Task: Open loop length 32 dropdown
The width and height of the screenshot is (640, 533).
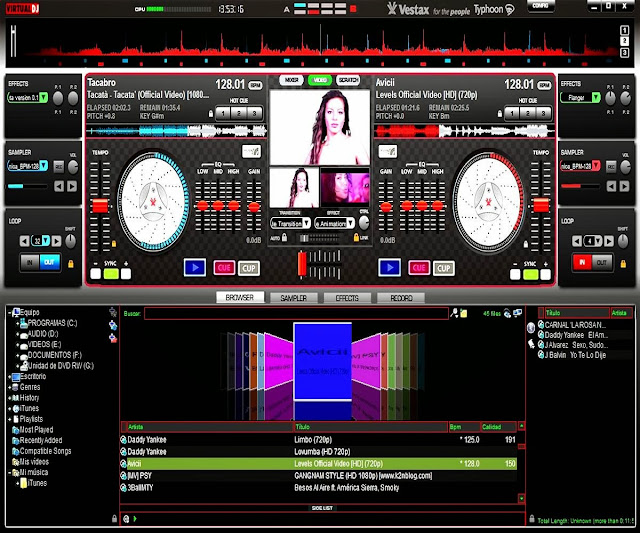Action: coord(46,241)
